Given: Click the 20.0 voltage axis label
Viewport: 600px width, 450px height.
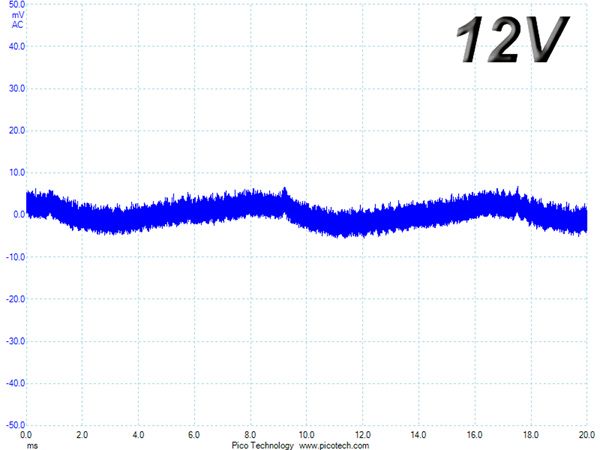Looking at the screenshot, I should [x=17, y=130].
